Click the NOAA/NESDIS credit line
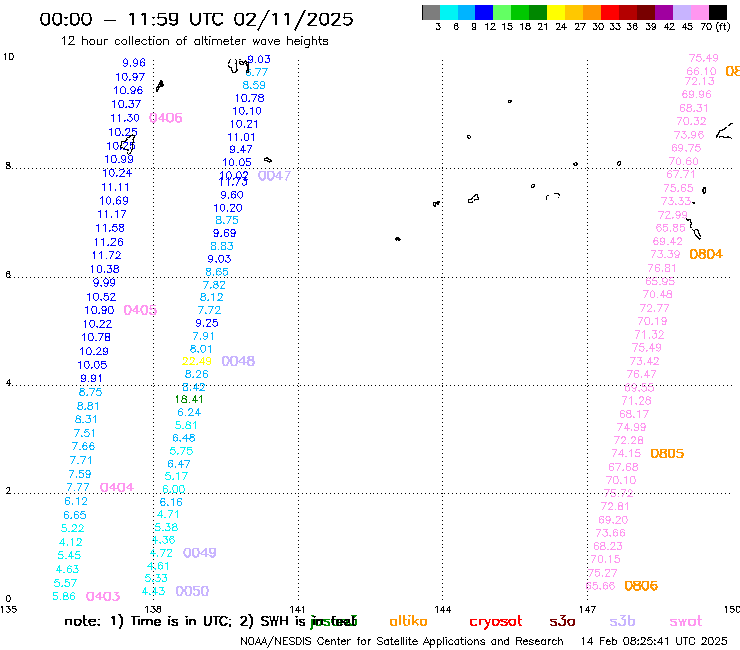Image resolution: width=740 pixels, height=650 pixels. click(x=402, y=642)
